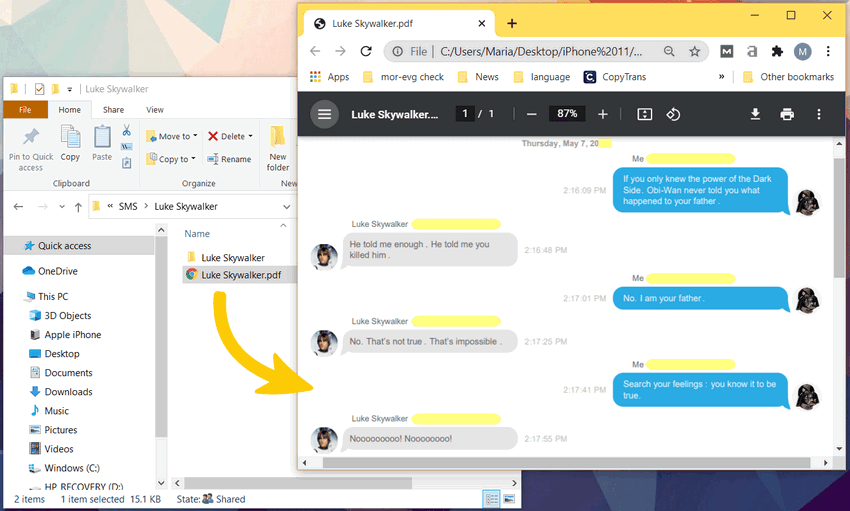
Task: Switch to the Share ribbon tab
Action: pos(113,109)
